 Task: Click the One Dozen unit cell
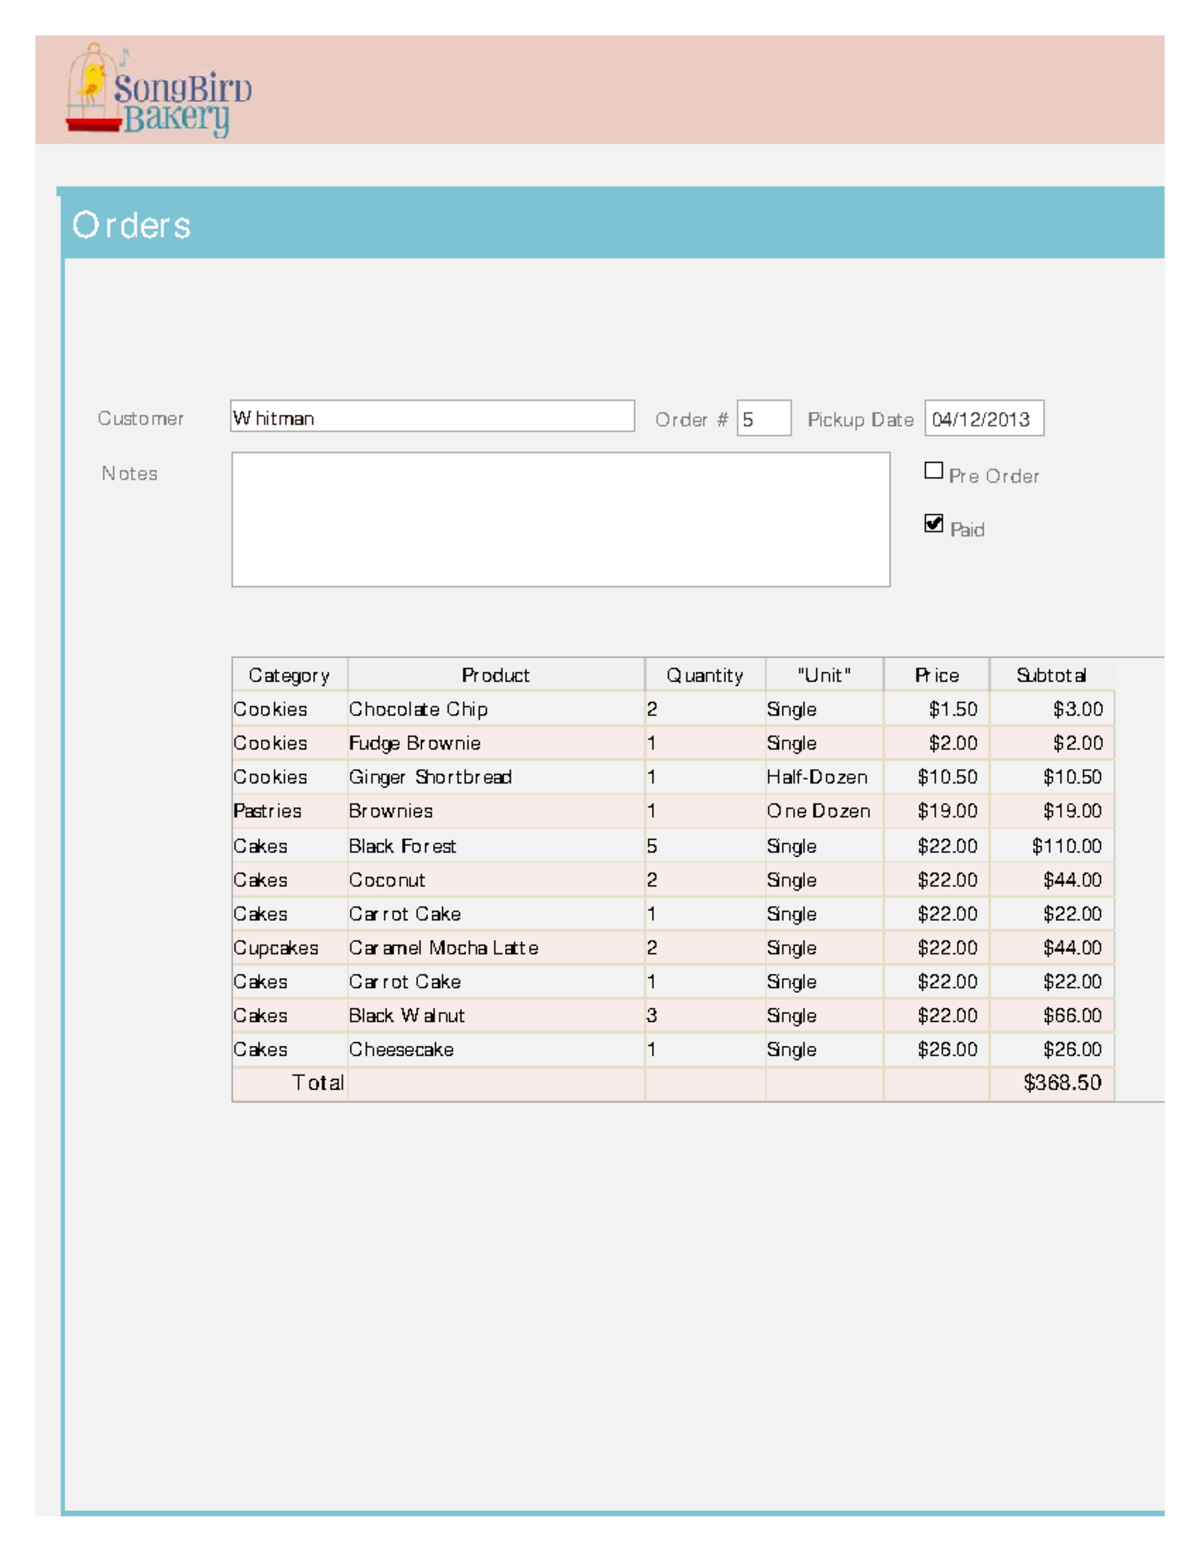[x=824, y=811]
